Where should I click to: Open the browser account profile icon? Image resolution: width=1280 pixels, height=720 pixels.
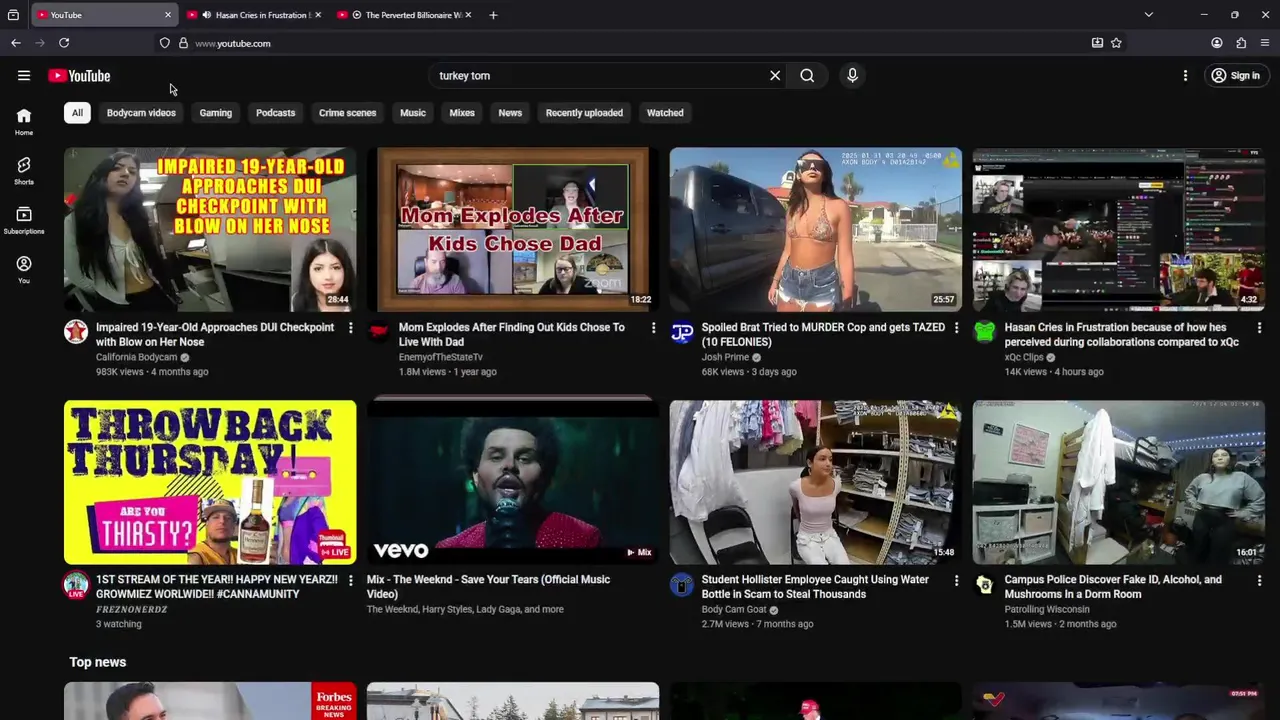click(1217, 43)
